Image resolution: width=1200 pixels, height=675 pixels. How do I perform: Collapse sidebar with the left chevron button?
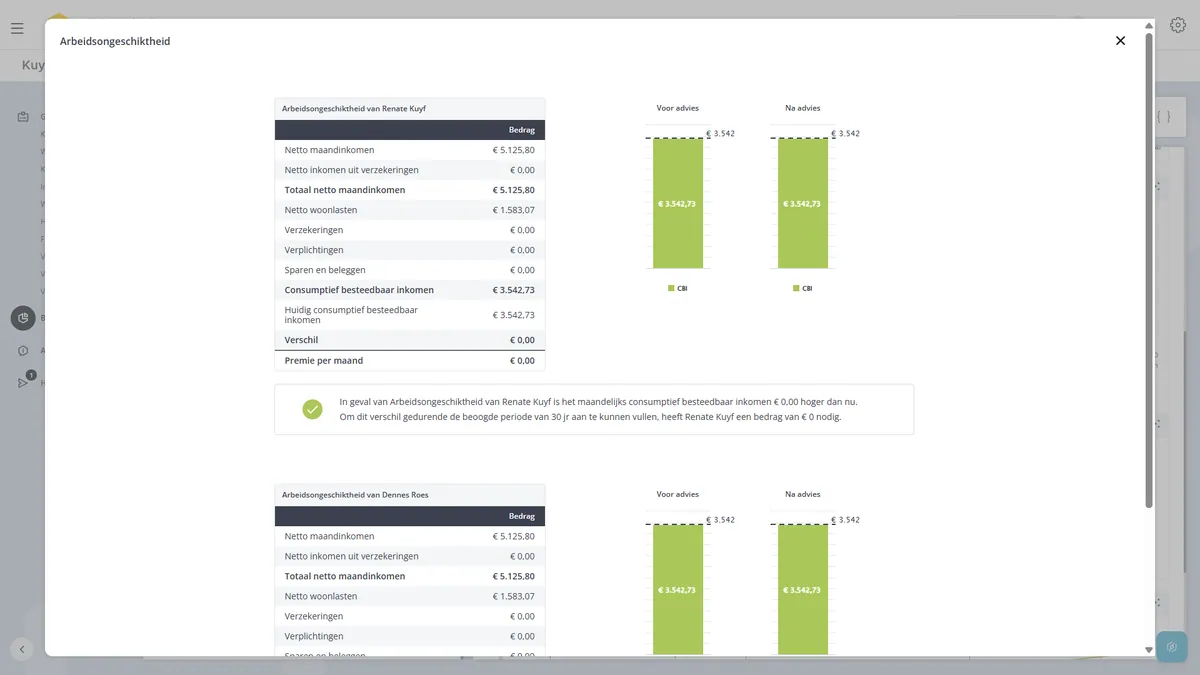(22, 648)
